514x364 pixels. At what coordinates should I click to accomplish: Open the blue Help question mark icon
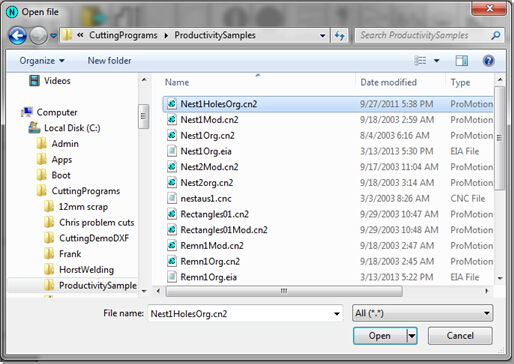pyautogui.click(x=488, y=61)
